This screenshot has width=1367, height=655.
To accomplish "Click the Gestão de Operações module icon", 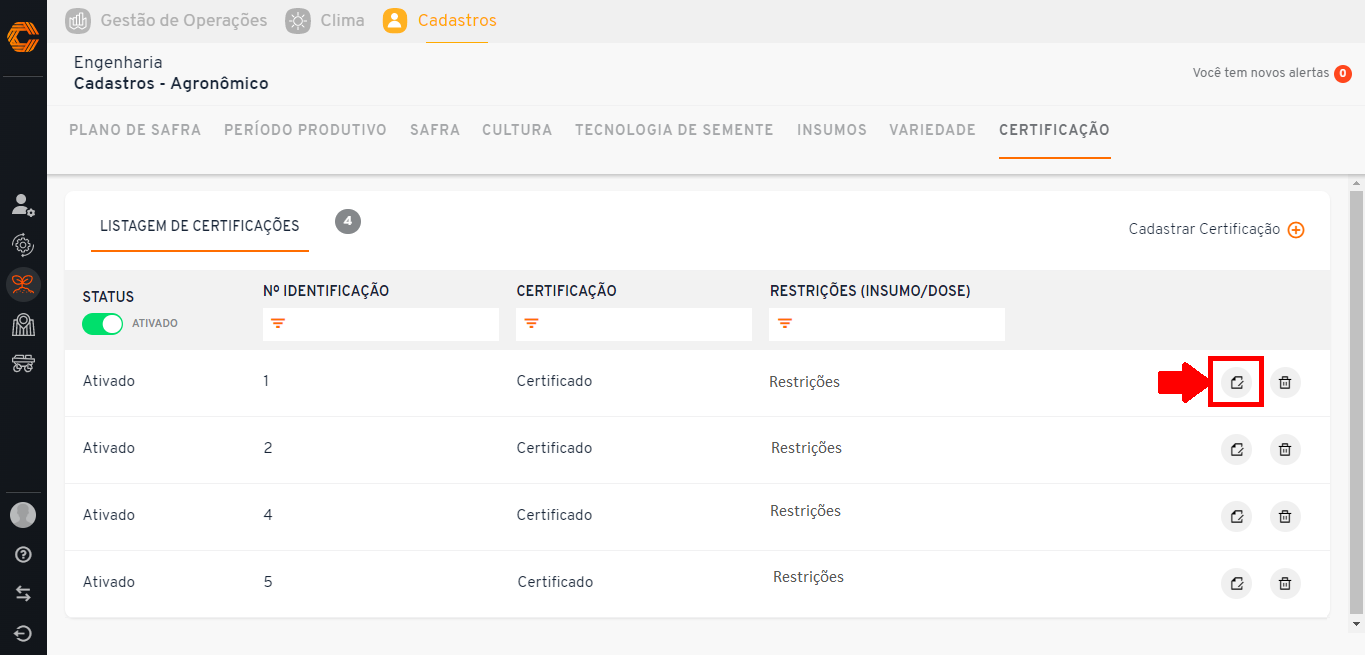I will pyautogui.click(x=78, y=20).
